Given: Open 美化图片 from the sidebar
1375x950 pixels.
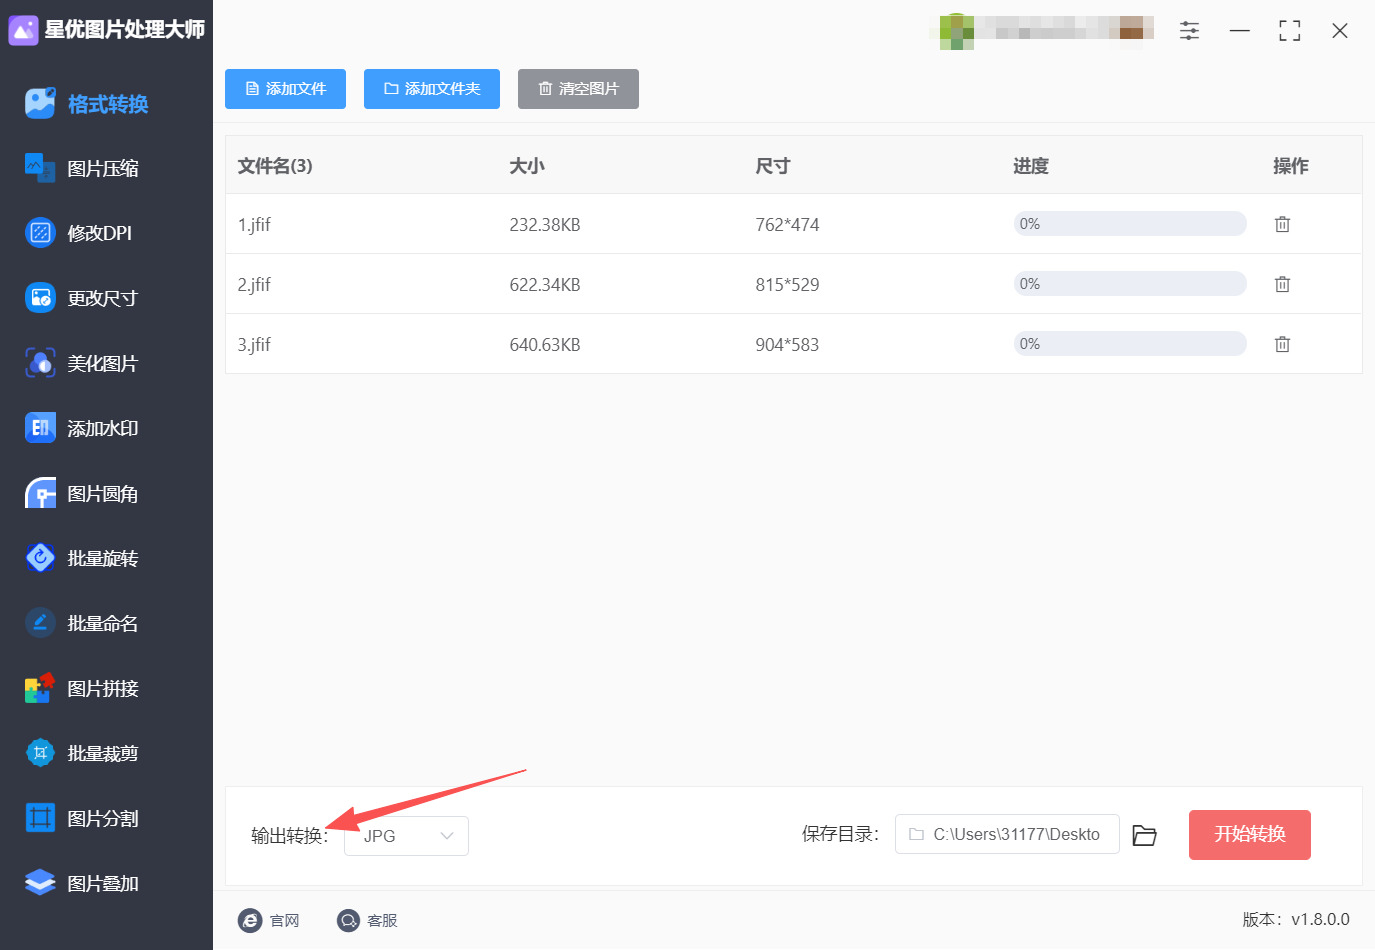Looking at the screenshot, I should [103, 363].
